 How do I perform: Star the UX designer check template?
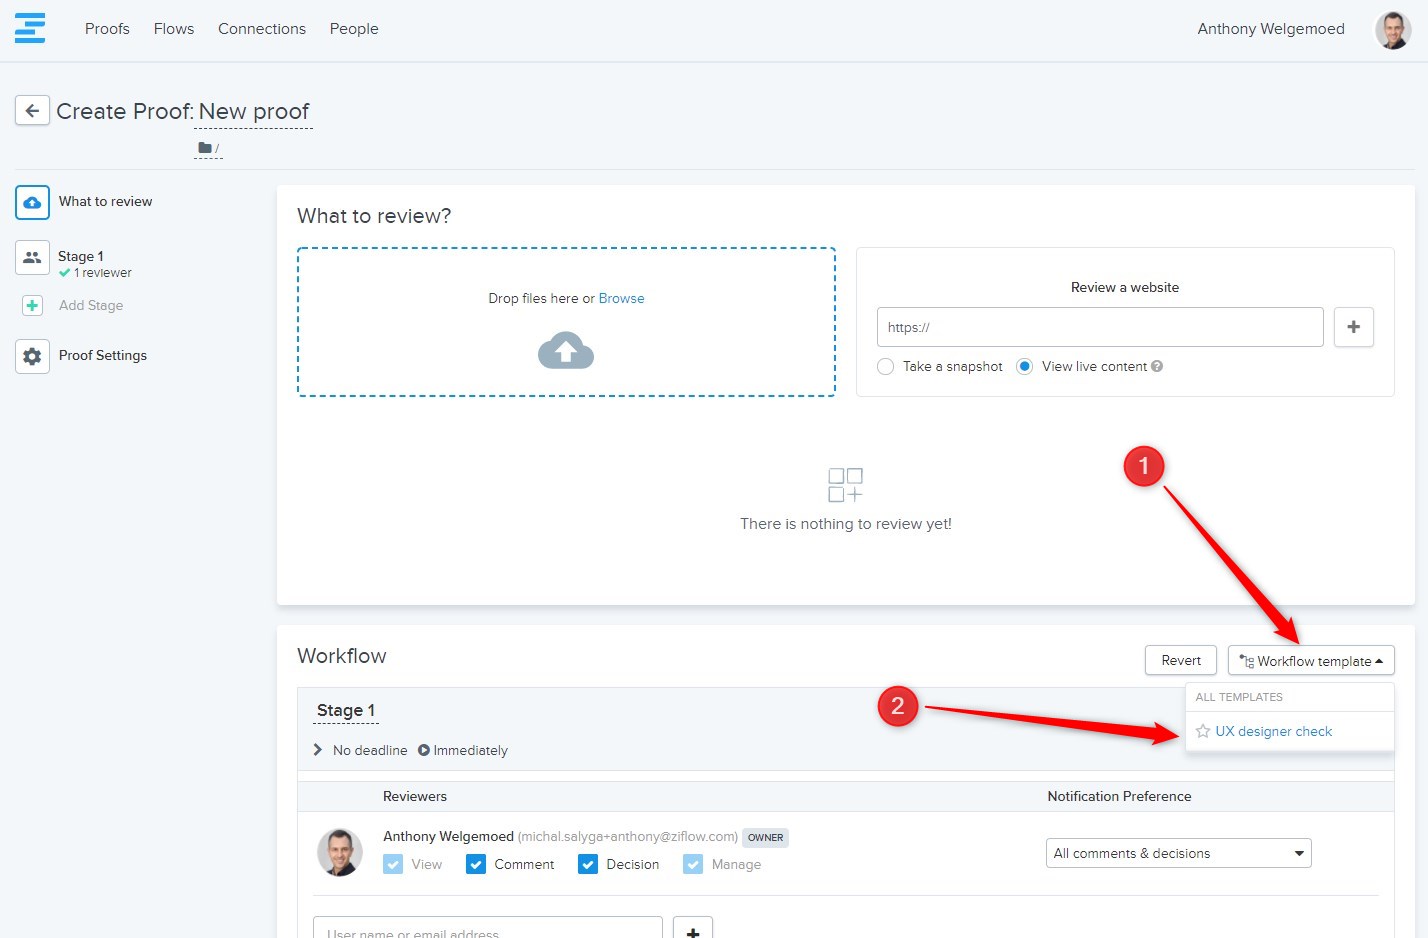click(1203, 732)
